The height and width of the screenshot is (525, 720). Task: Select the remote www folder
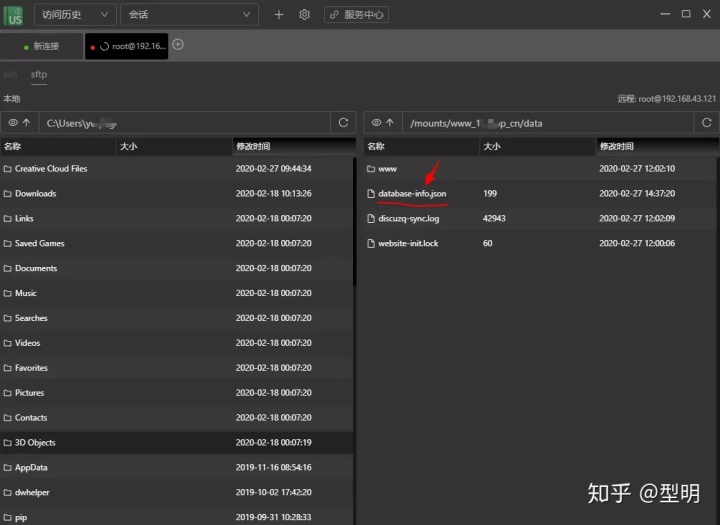tap(540, 169)
